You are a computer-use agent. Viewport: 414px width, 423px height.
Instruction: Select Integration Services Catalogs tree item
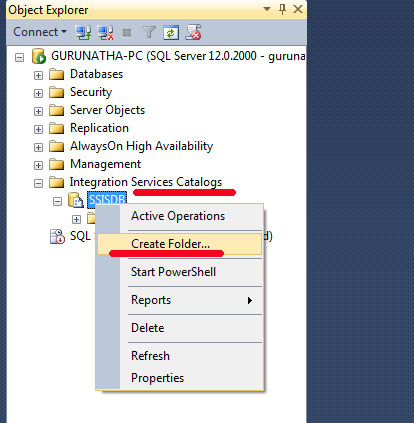(146, 182)
